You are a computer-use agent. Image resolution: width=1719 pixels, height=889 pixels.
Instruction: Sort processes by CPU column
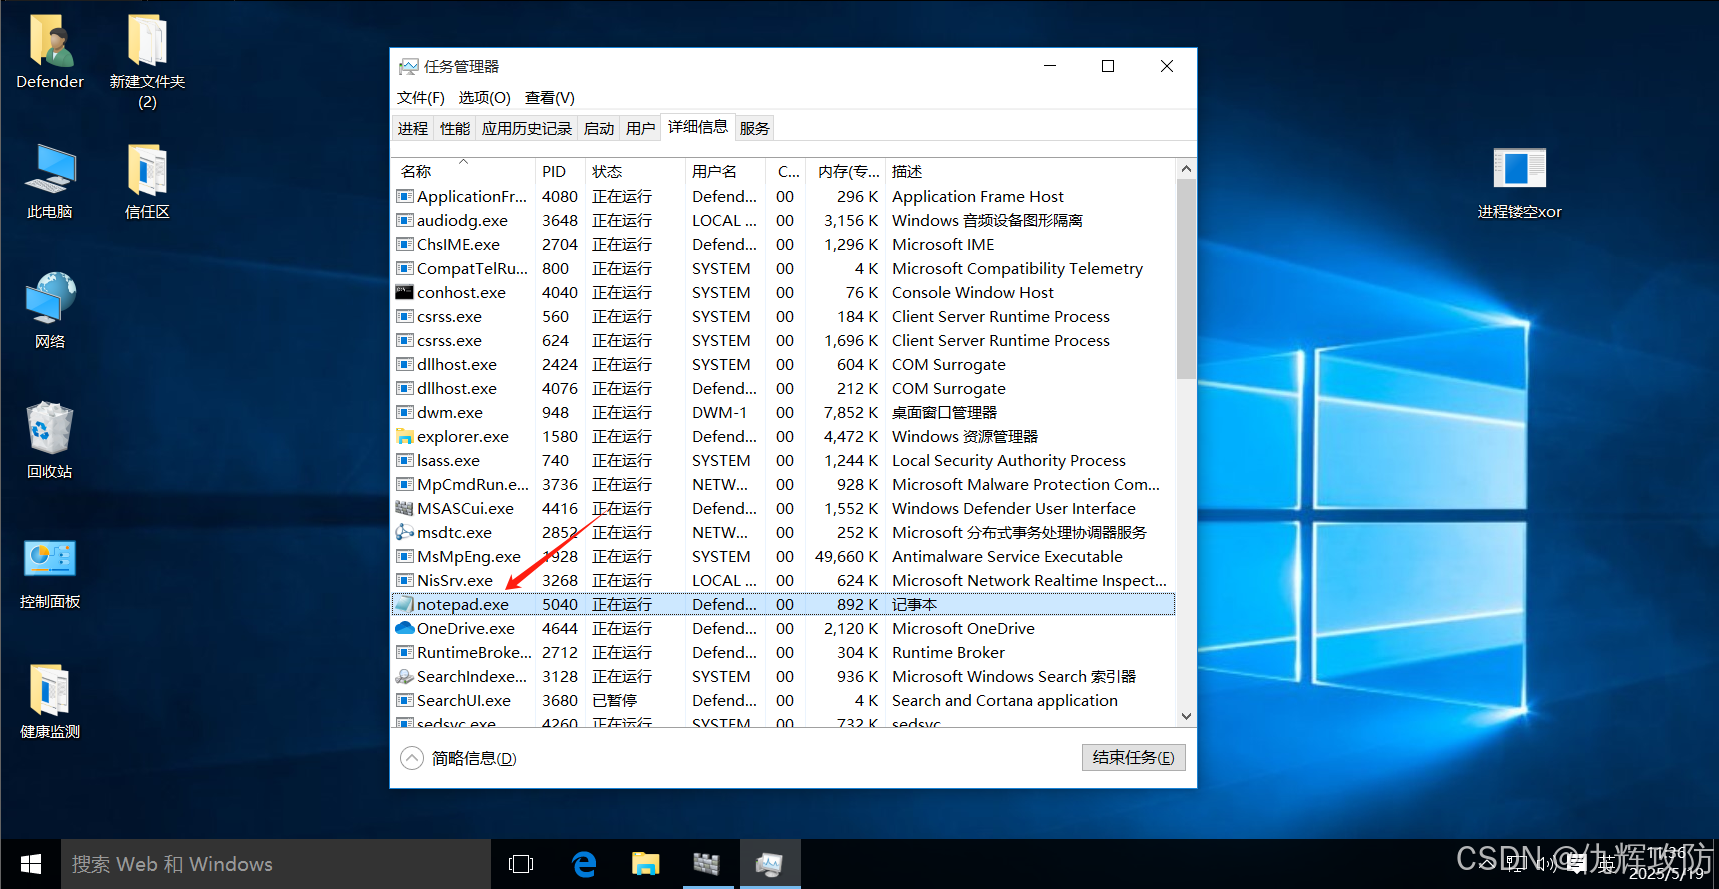pyautogui.click(x=786, y=171)
